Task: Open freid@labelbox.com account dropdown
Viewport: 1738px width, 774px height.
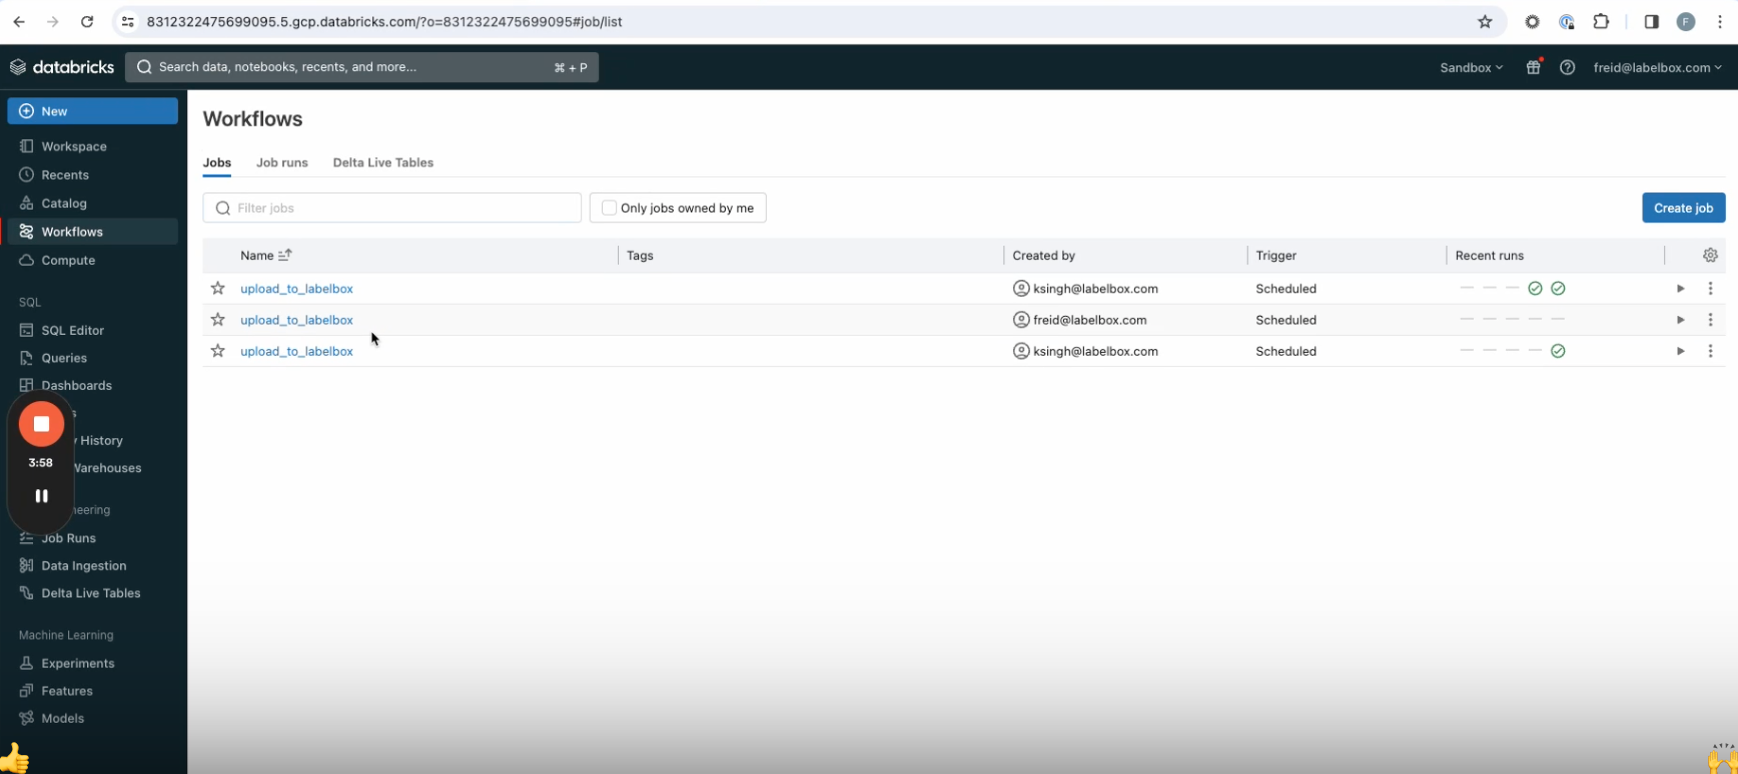Action: coord(1657,67)
